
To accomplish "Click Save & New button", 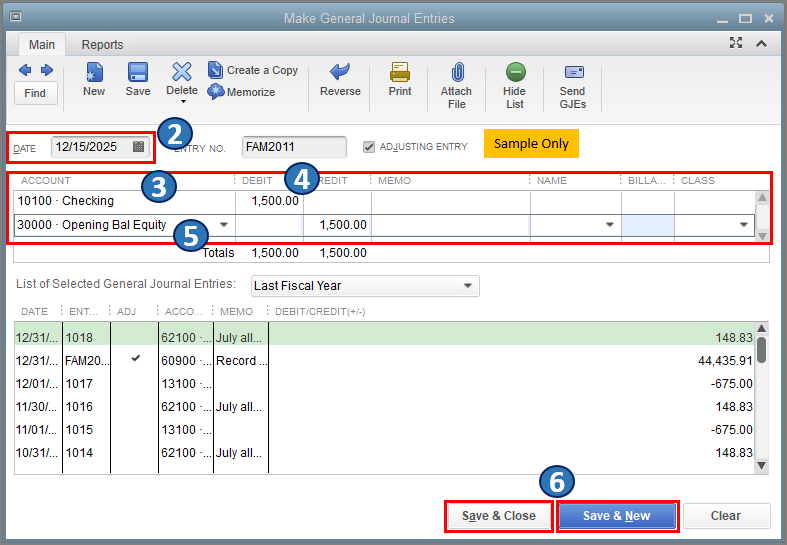I will tap(617, 516).
